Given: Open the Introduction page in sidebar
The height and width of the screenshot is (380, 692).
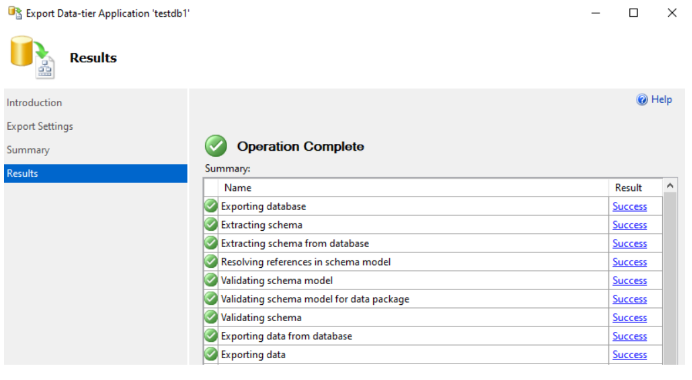Looking at the screenshot, I should [34, 102].
